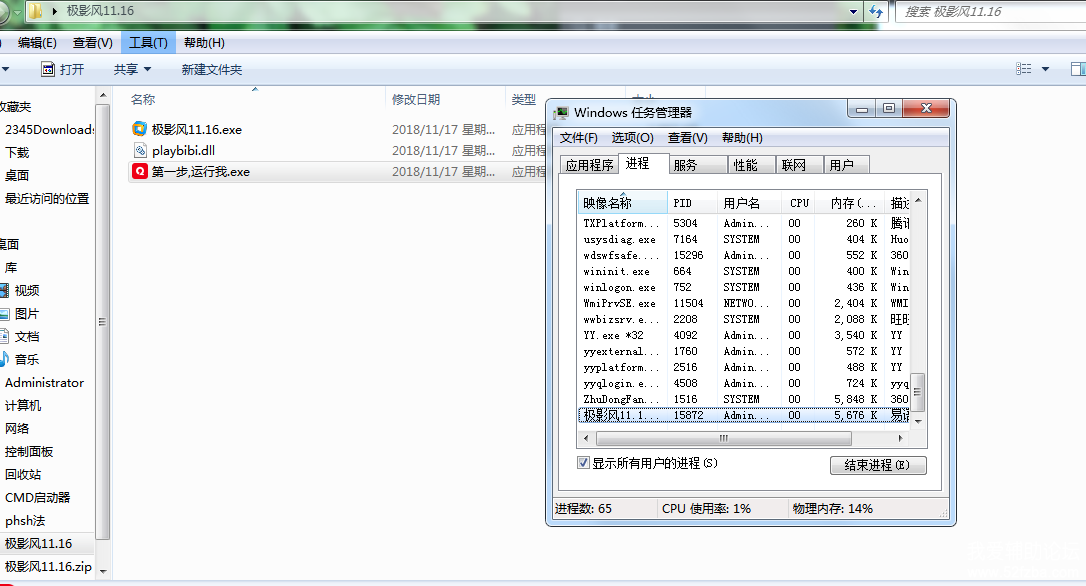1086x586 pixels.
Task: Click the 搜索 极影风11.16 search box
Action: [992, 12]
